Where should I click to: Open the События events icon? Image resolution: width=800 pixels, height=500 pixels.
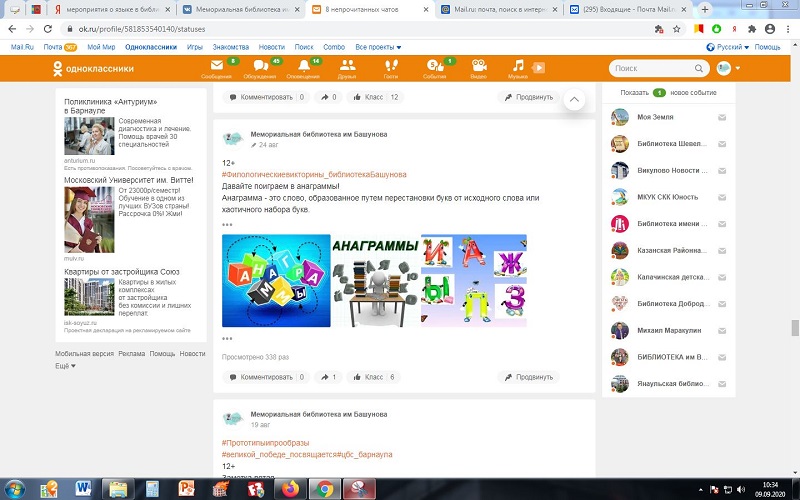tap(435, 68)
